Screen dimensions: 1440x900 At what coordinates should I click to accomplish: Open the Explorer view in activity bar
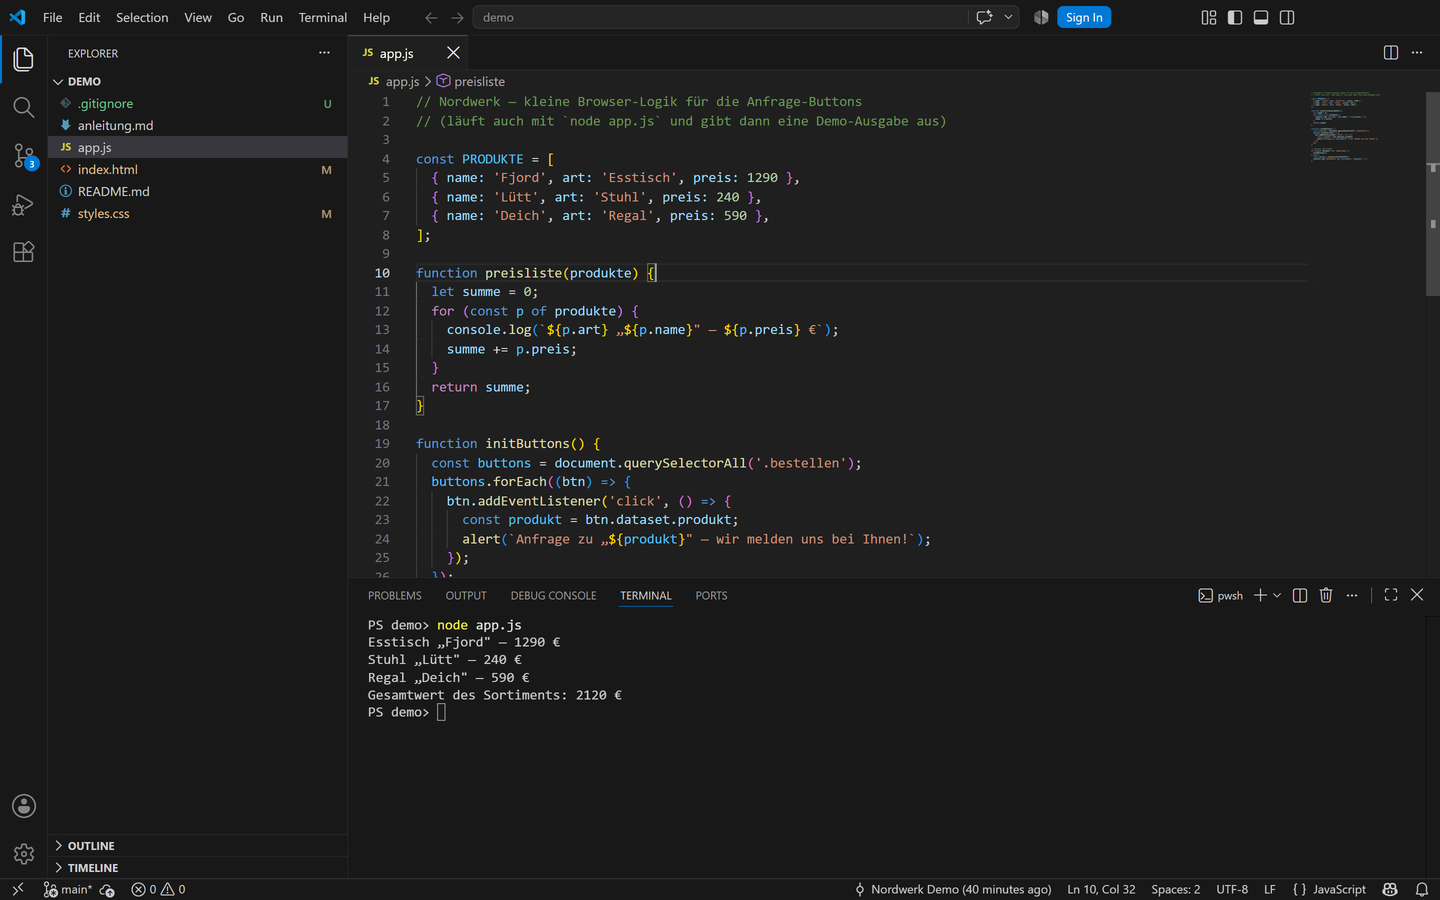[x=24, y=59]
